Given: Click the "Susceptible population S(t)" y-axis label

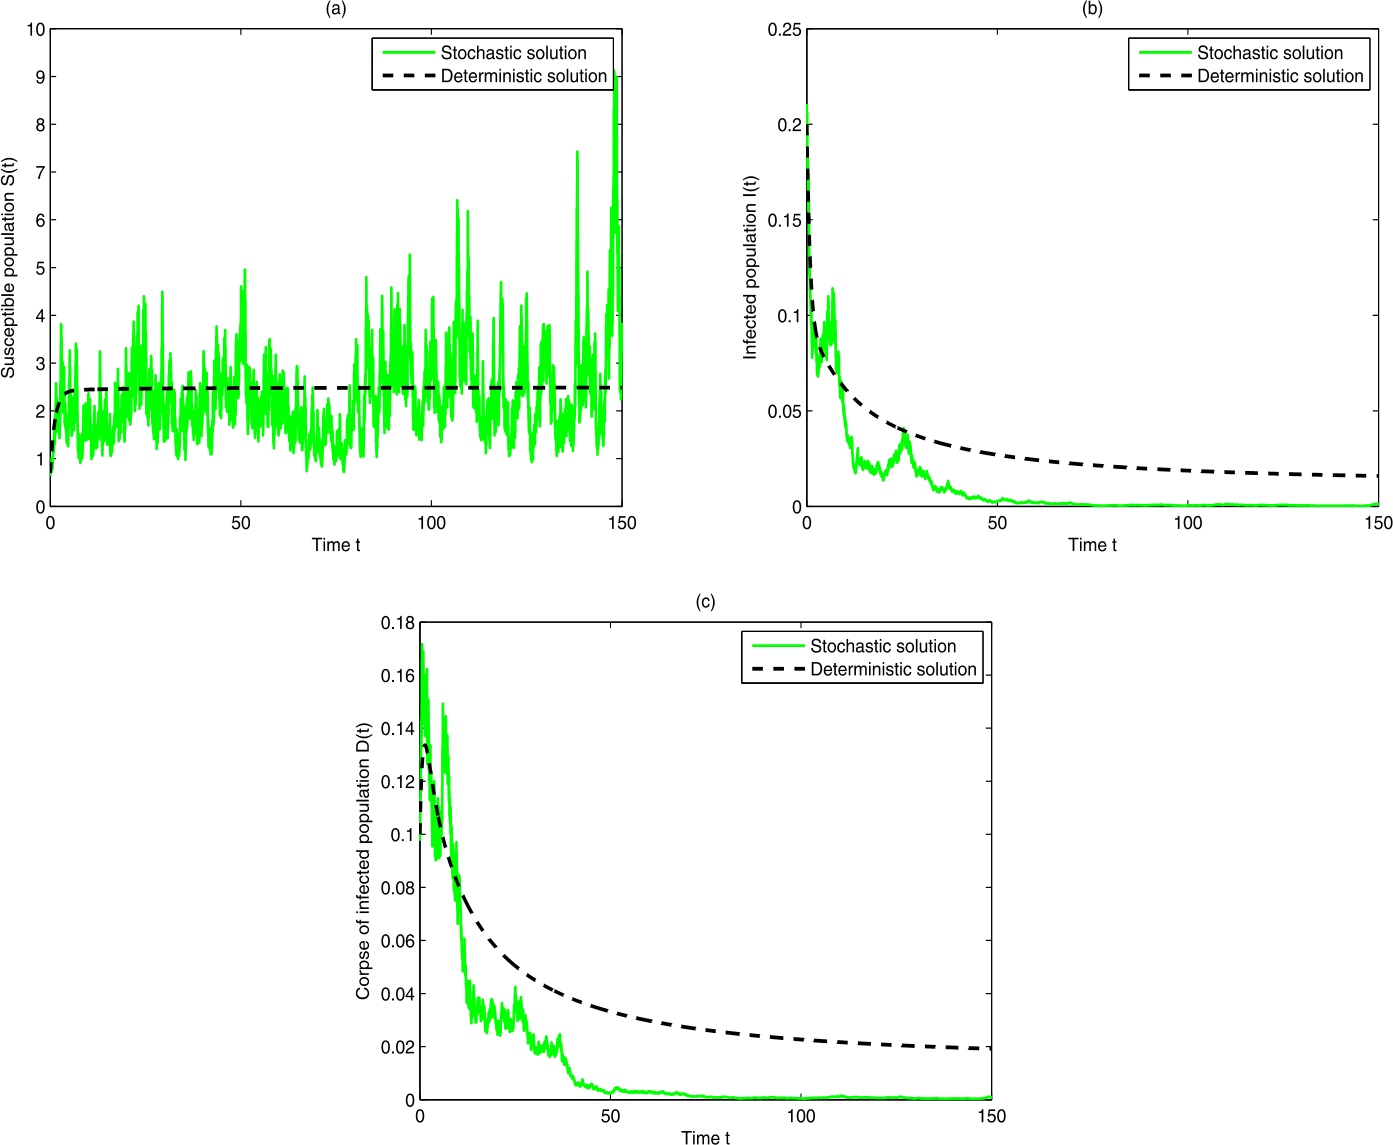Looking at the screenshot, I should point(9,267).
